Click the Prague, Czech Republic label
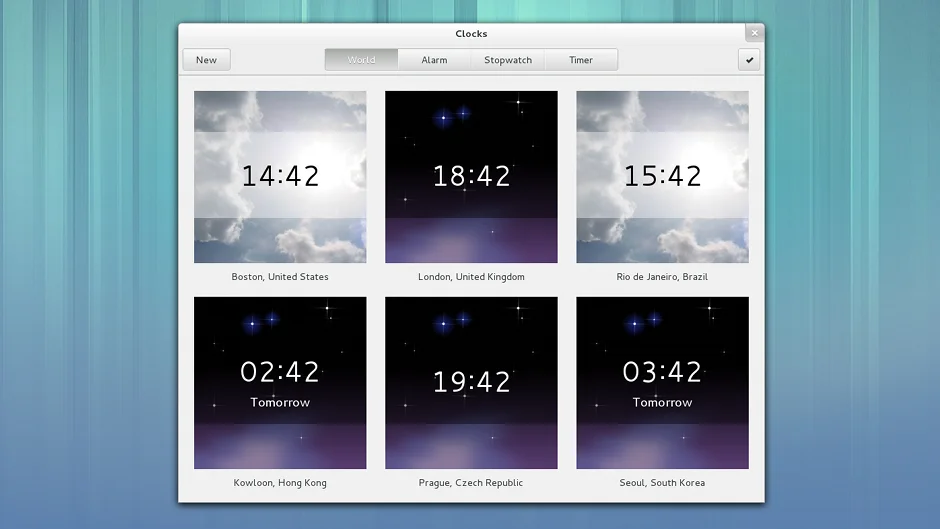 click(x=471, y=483)
